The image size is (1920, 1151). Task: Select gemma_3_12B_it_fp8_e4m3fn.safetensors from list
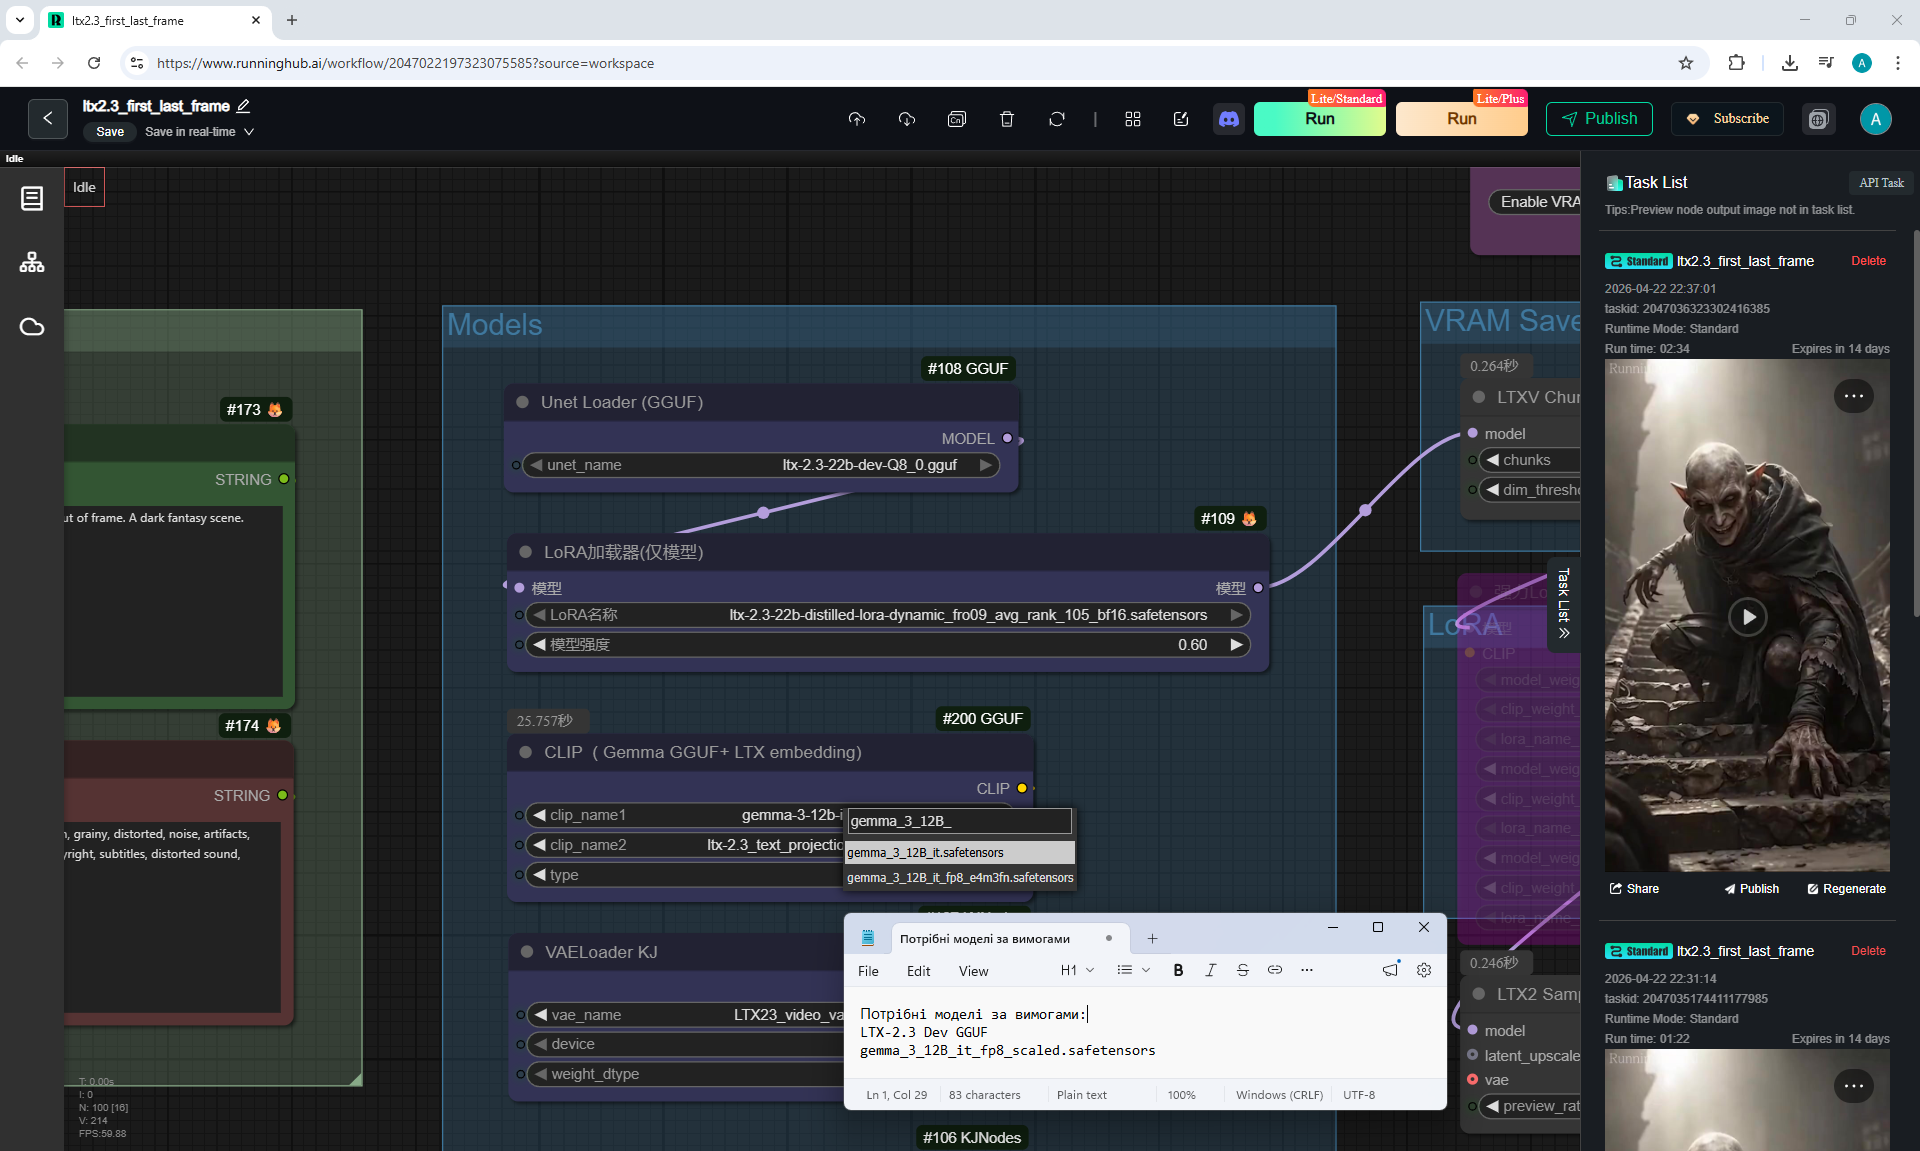pos(960,878)
